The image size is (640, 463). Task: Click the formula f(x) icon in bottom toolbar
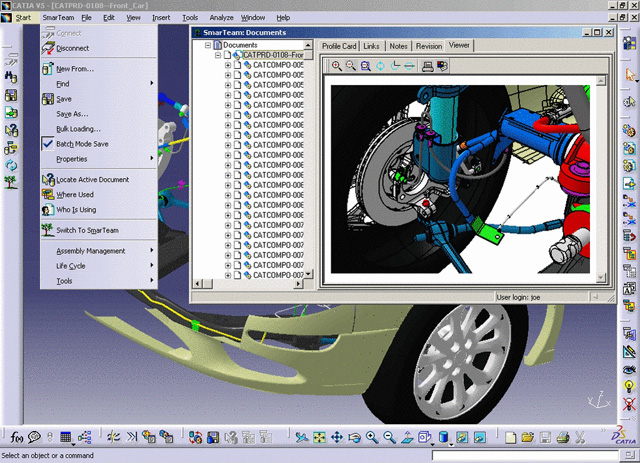coord(17,437)
